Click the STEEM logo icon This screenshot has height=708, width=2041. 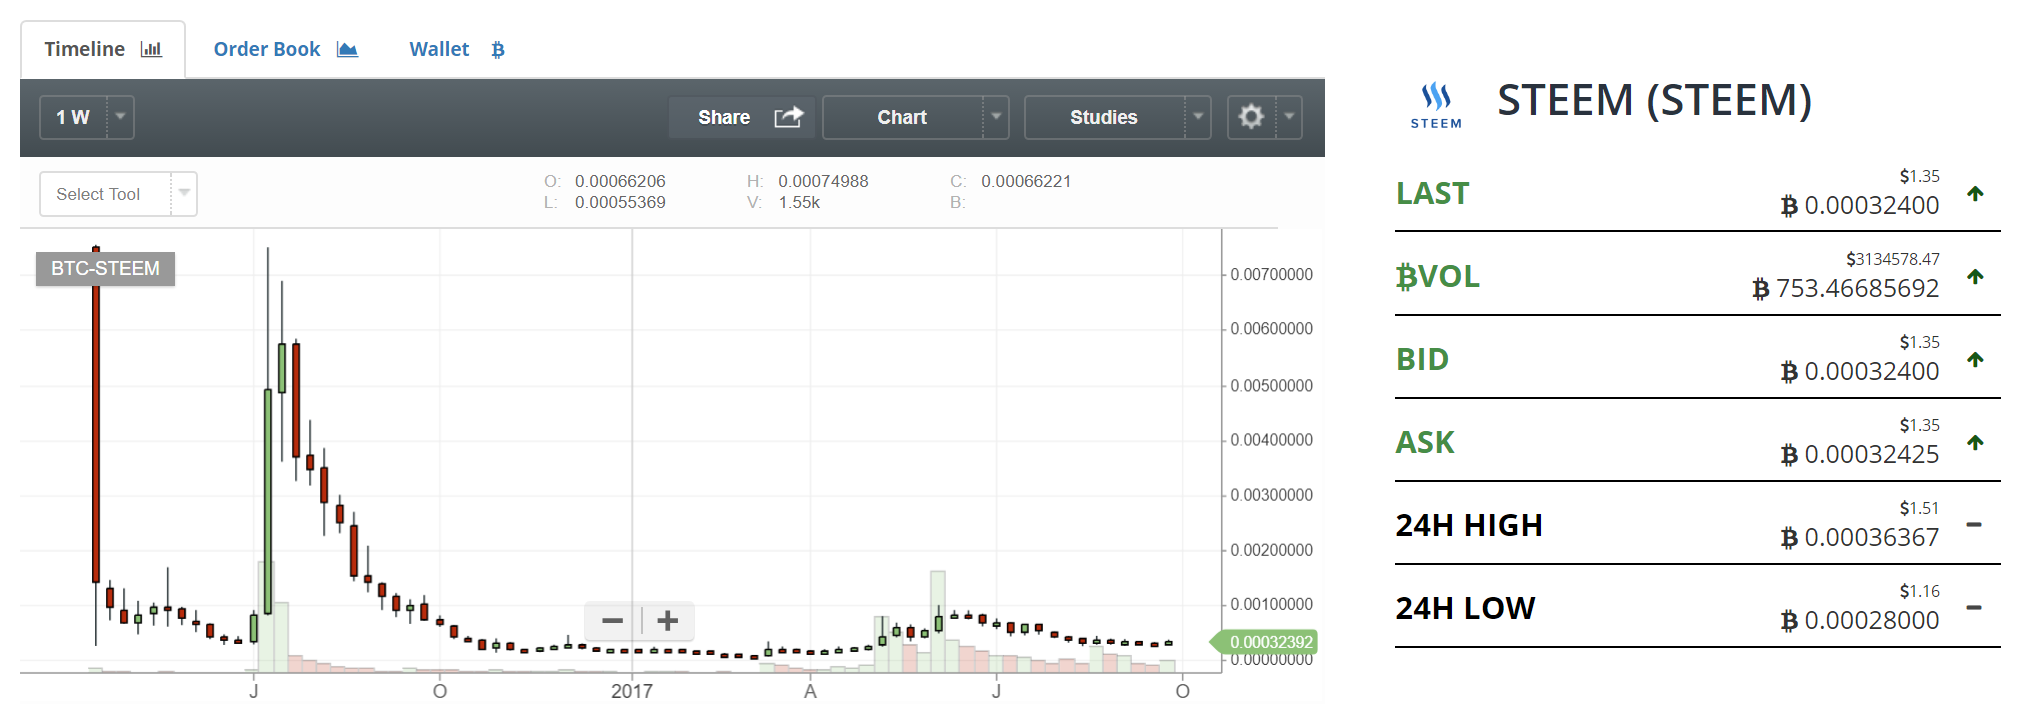tap(1436, 105)
